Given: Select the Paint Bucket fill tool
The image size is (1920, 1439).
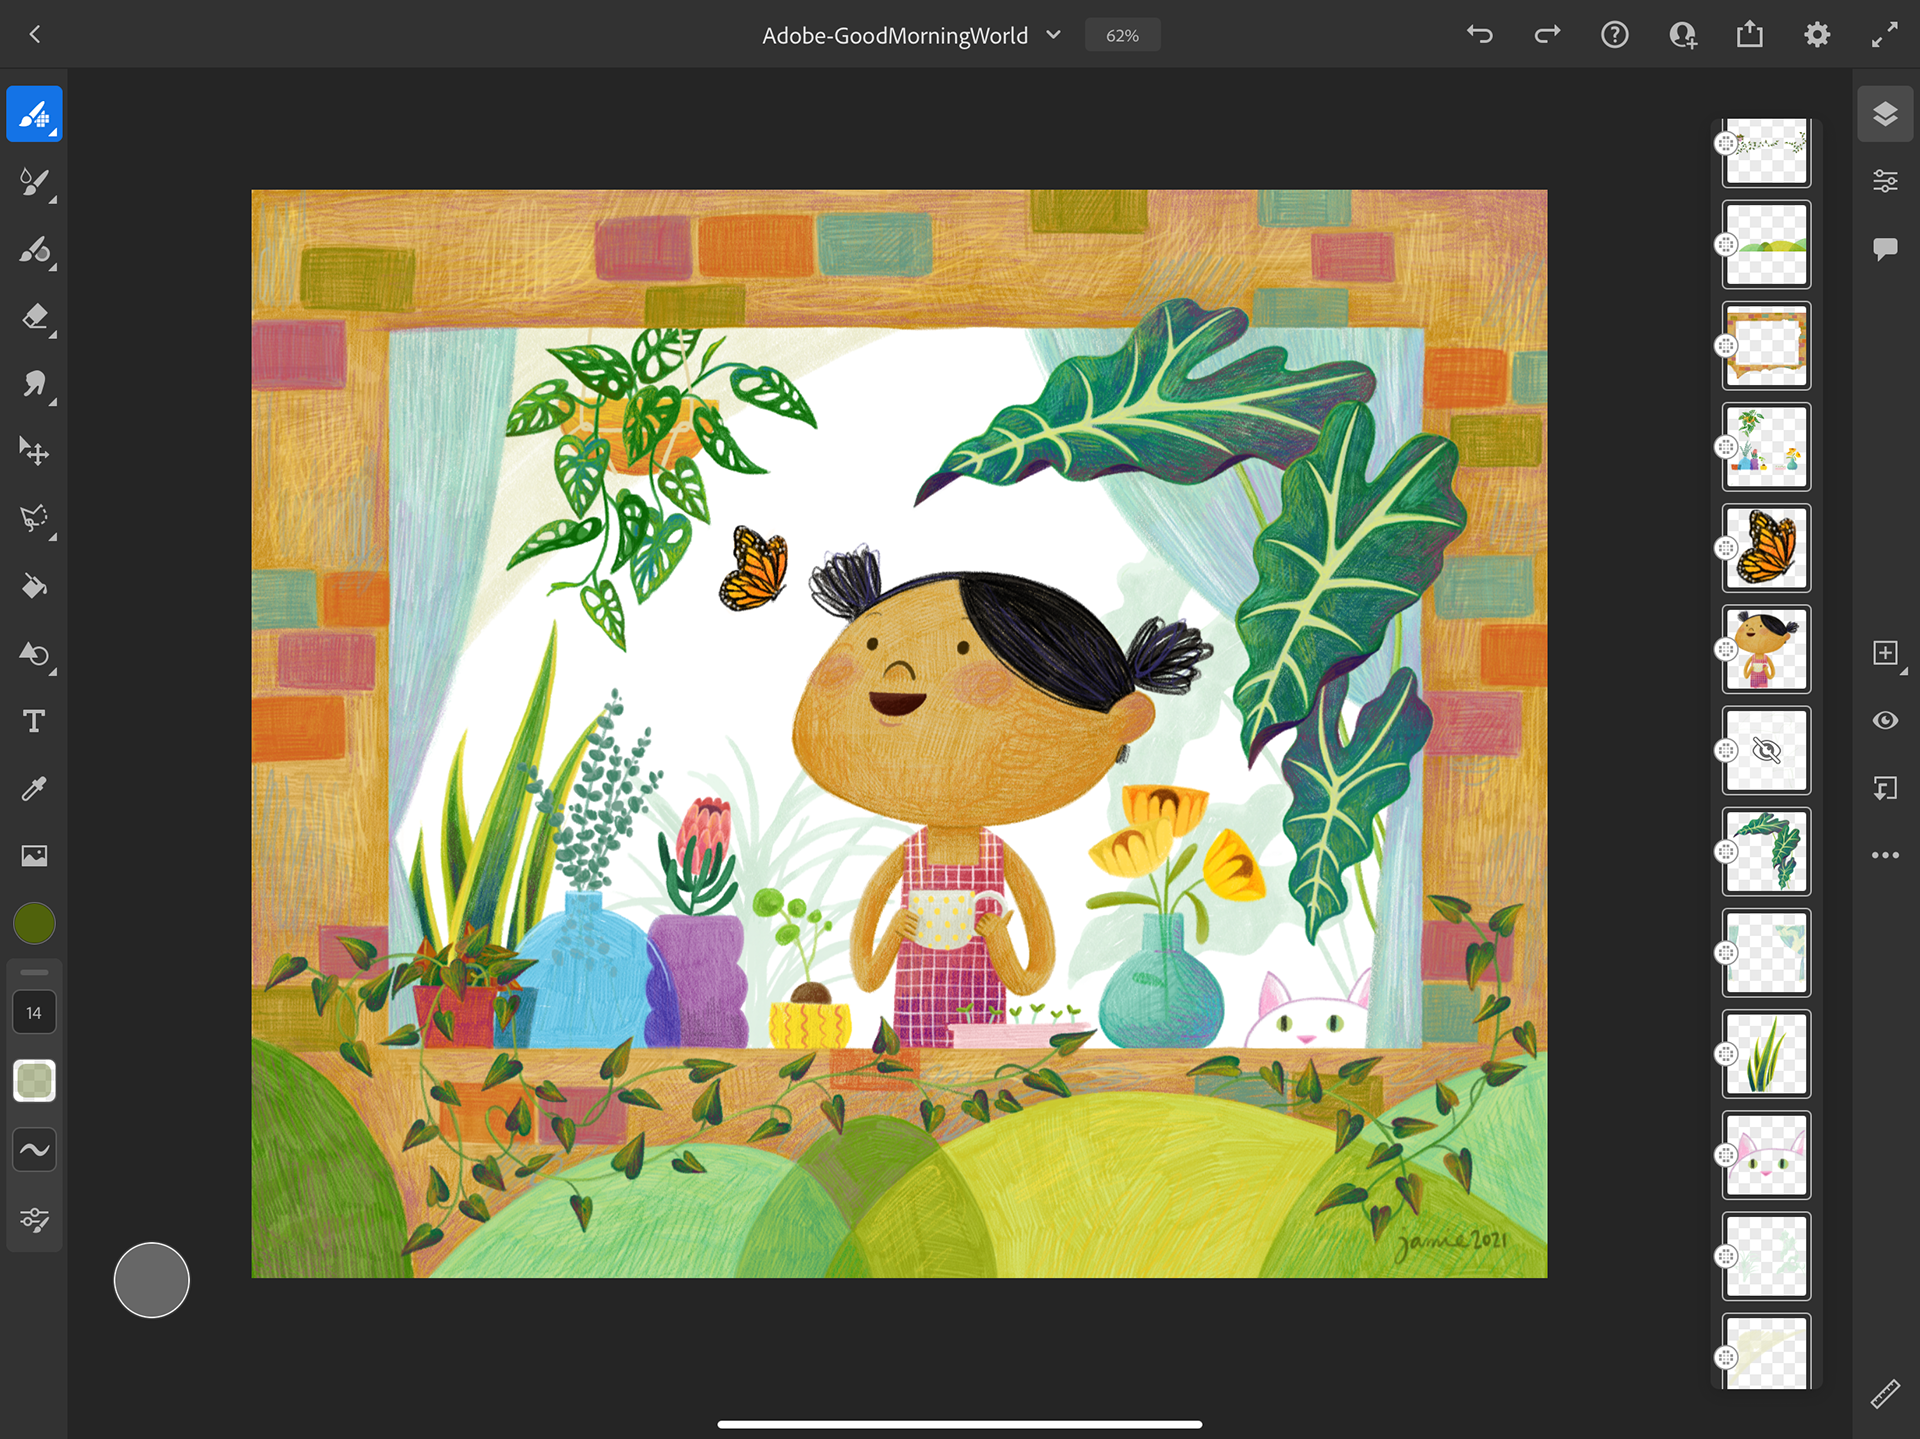Looking at the screenshot, I should click(x=35, y=586).
